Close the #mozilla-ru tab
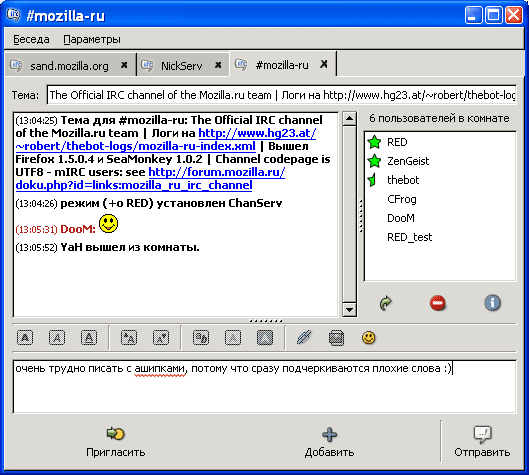The image size is (529, 475). tap(324, 64)
